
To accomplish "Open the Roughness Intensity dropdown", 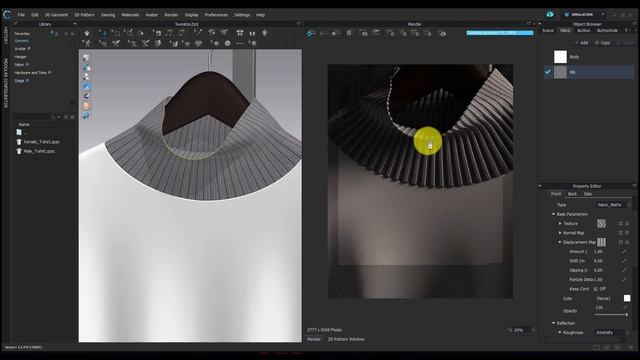I will click(x=613, y=332).
